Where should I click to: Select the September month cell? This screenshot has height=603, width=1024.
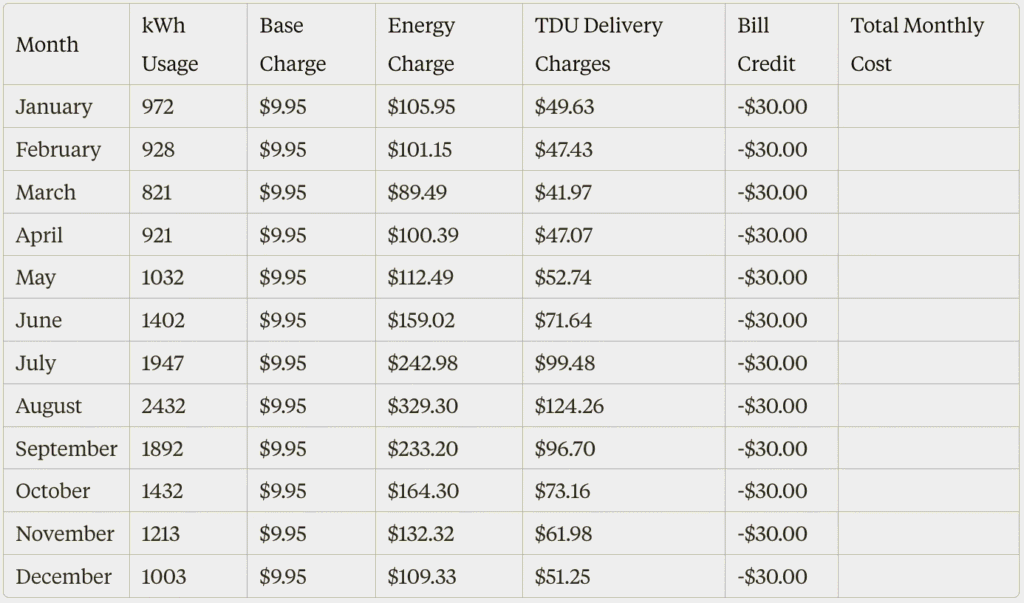tap(66, 449)
